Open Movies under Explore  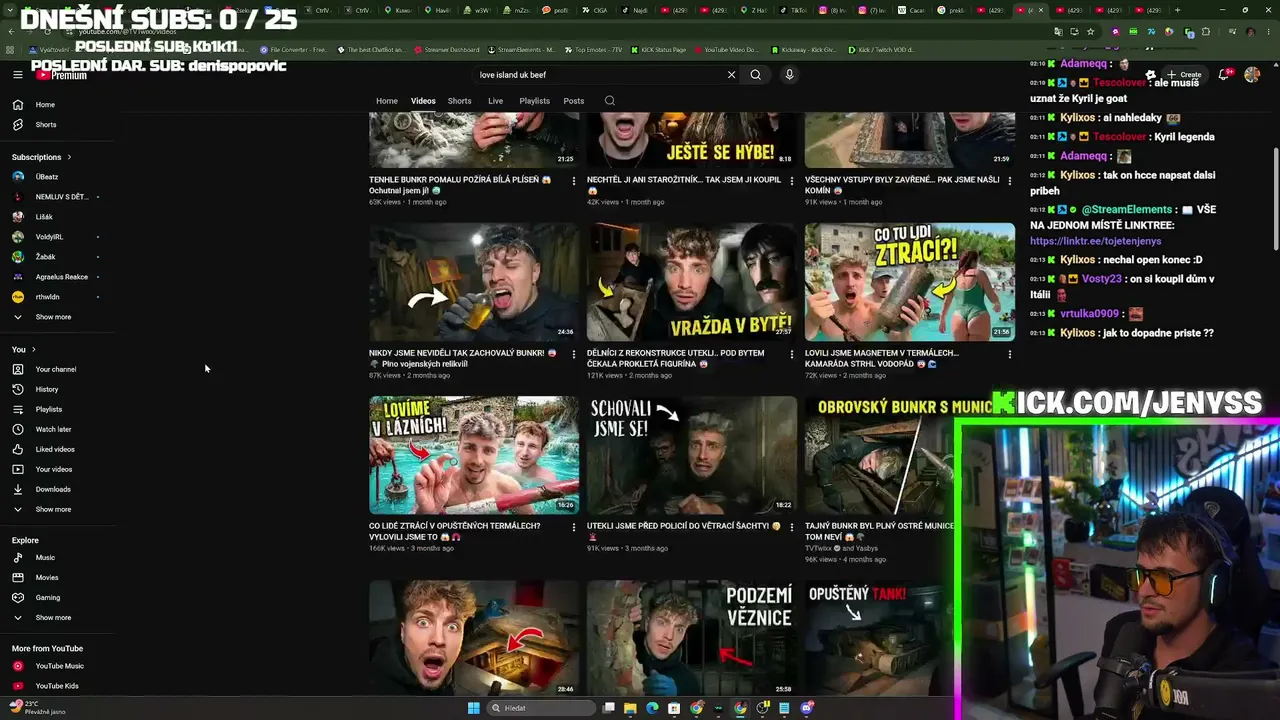[x=47, y=577]
